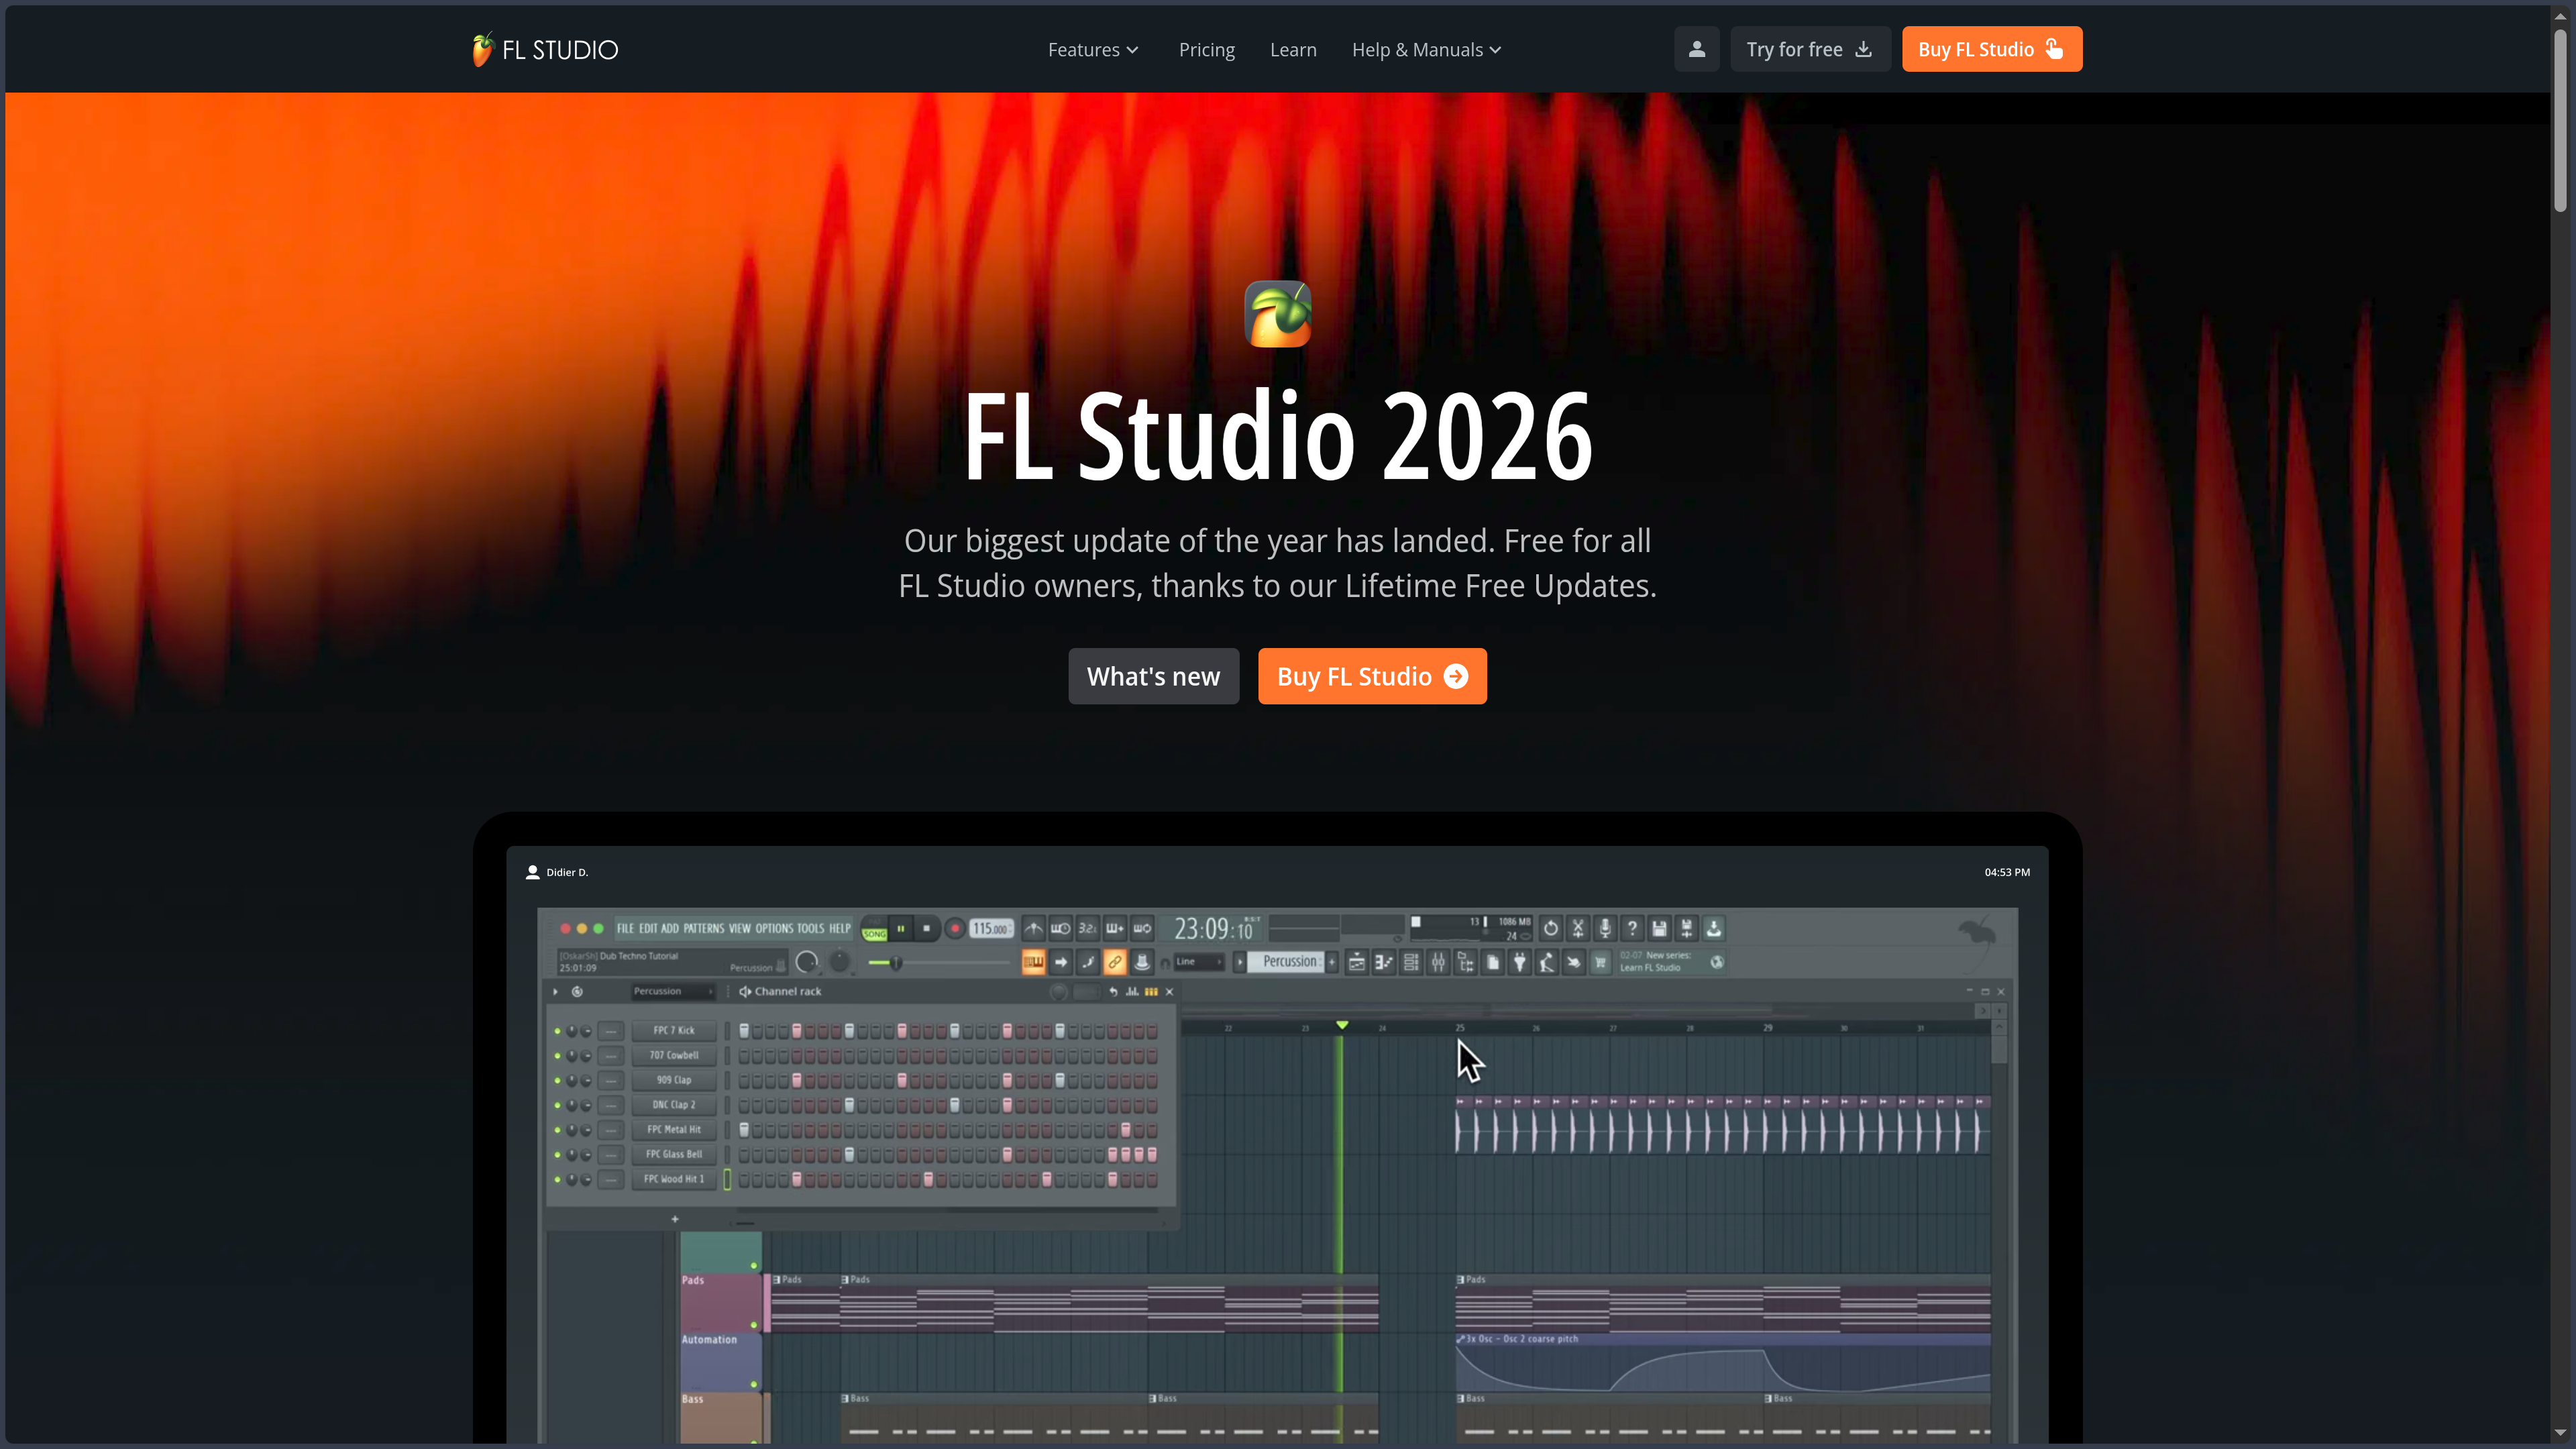
Task: Click the main volume knob
Action: (806, 963)
